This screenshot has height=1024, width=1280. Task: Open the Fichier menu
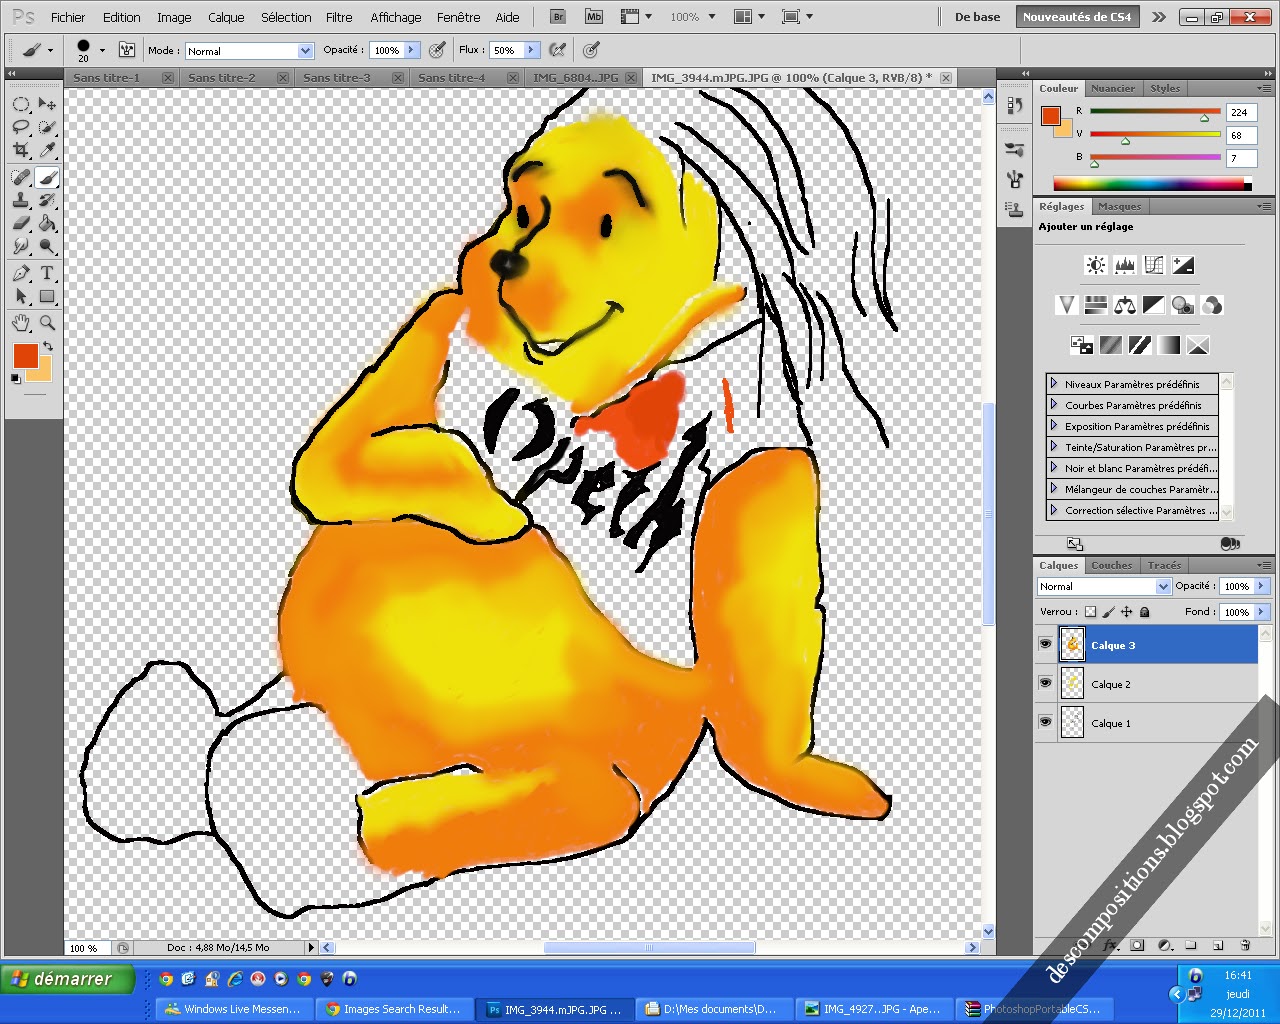point(68,17)
